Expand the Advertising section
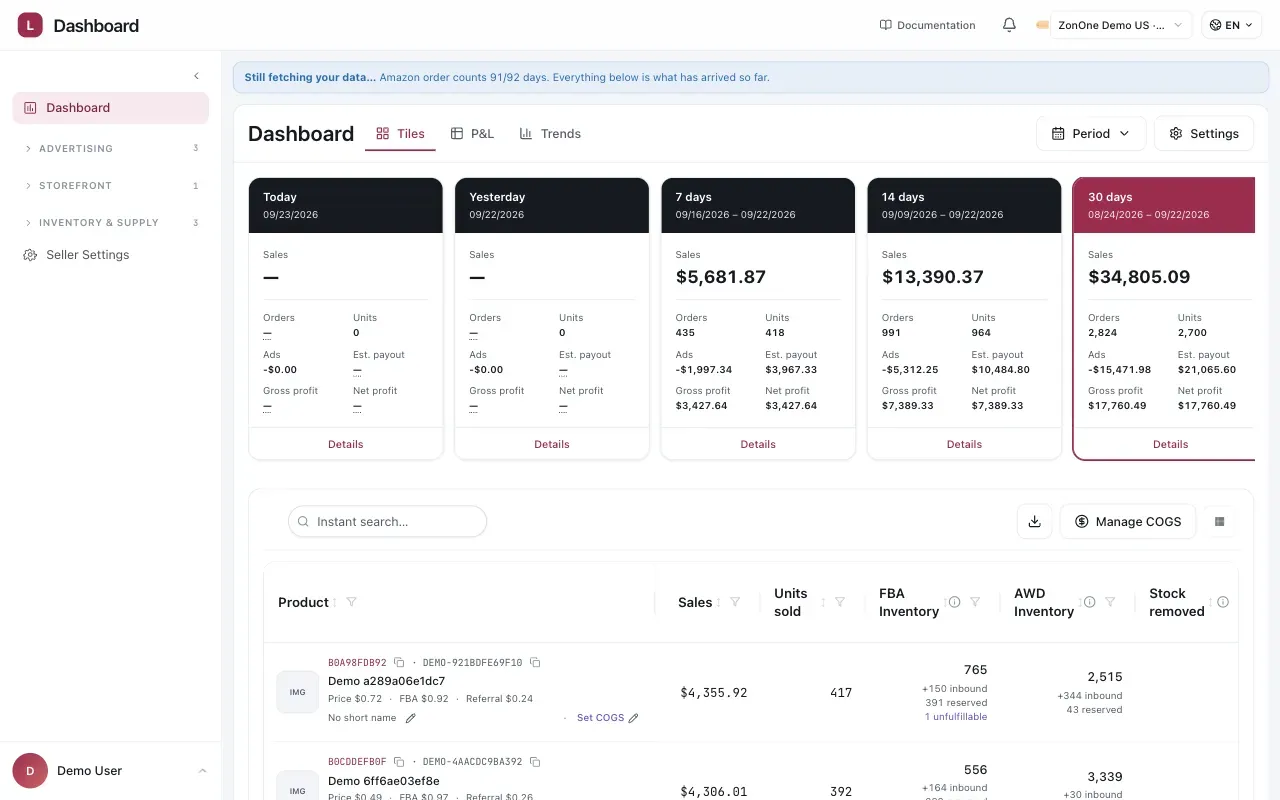This screenshot has width=1280, height=800. 111,148
